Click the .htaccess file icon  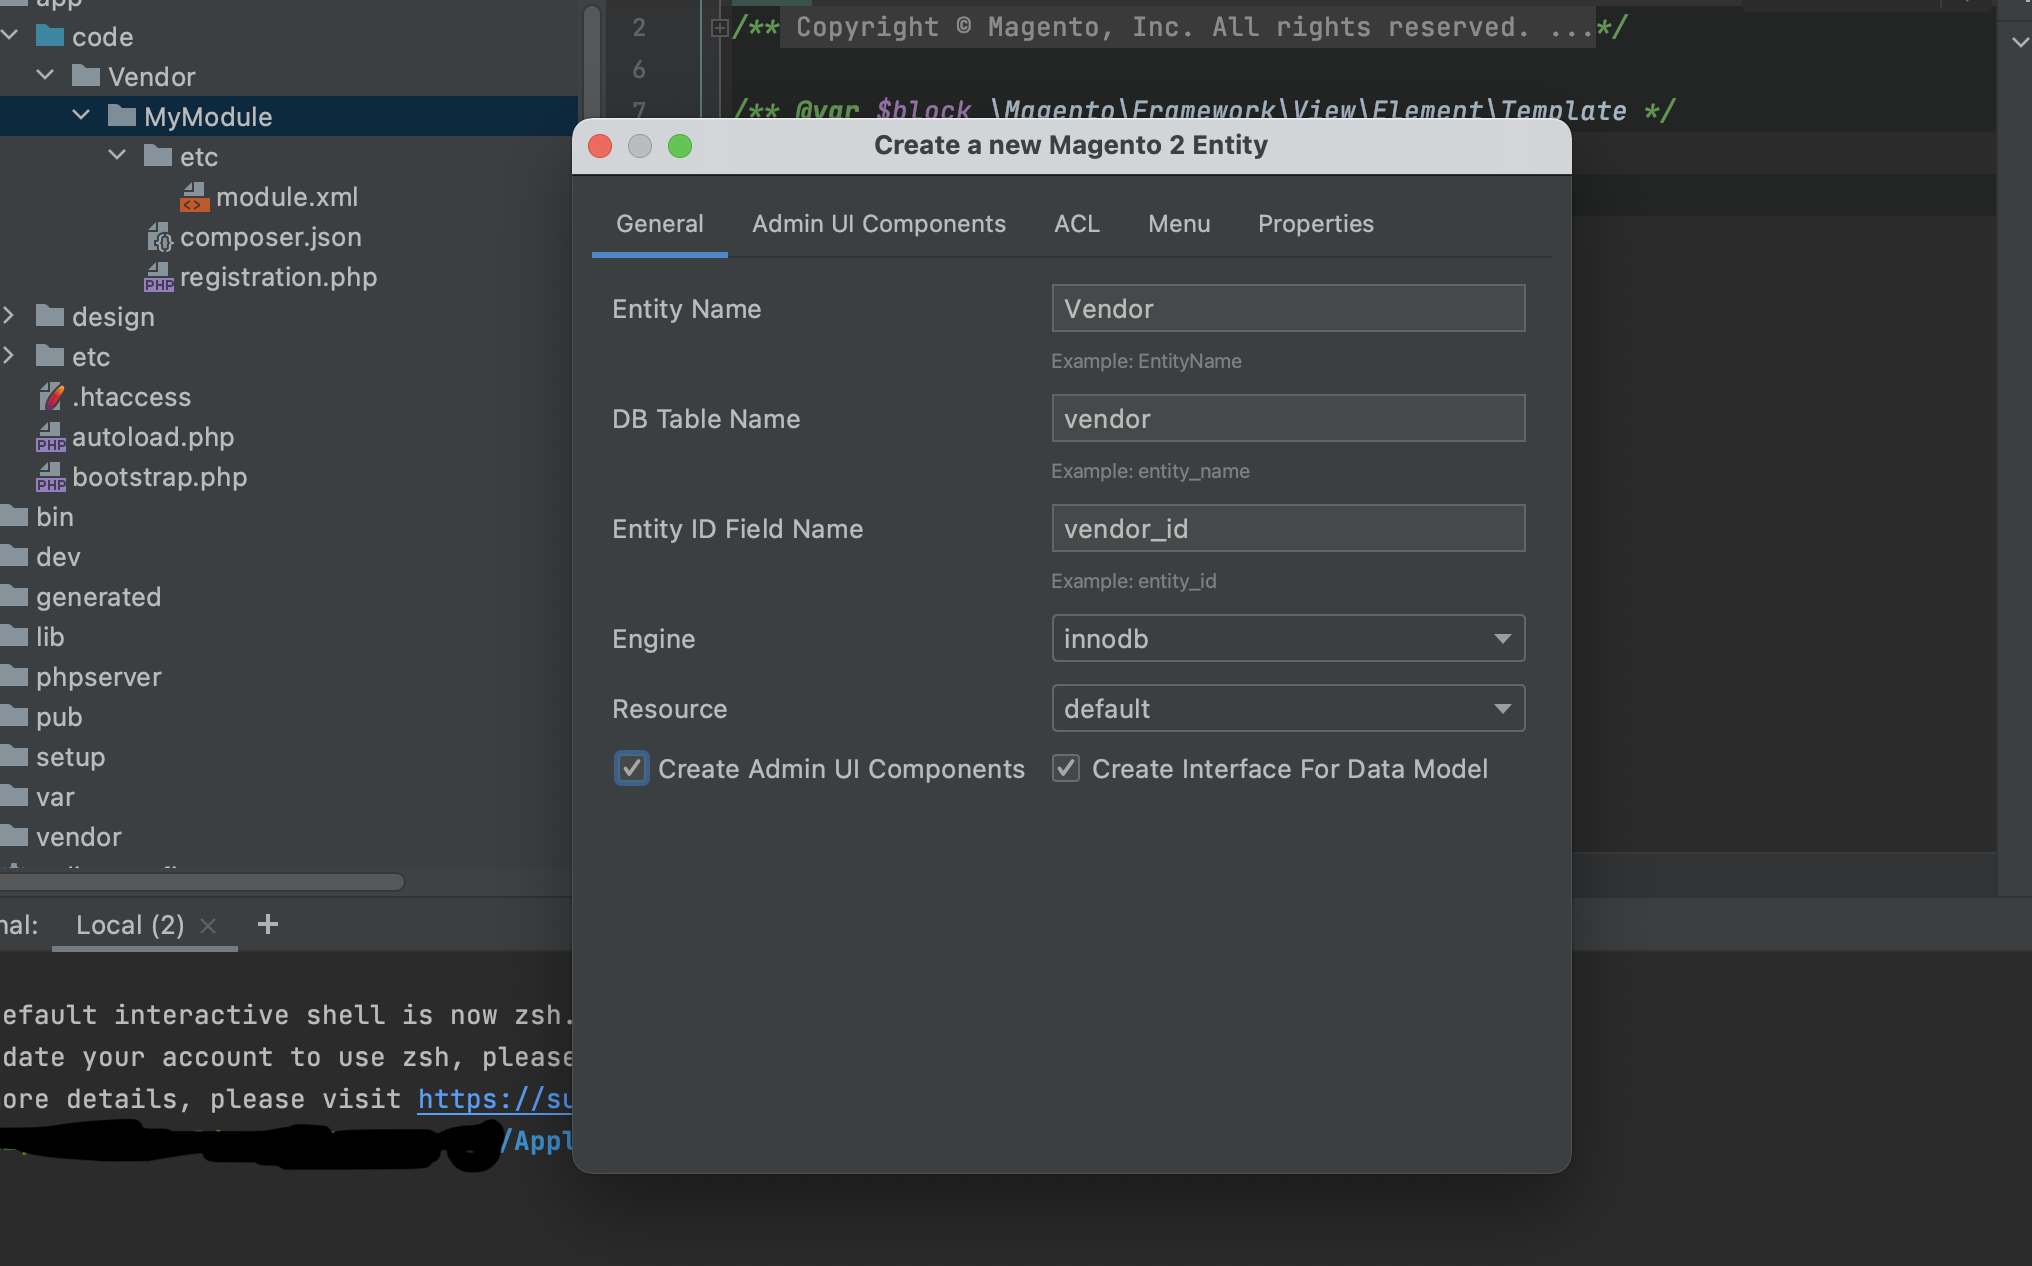coord(51,397)
